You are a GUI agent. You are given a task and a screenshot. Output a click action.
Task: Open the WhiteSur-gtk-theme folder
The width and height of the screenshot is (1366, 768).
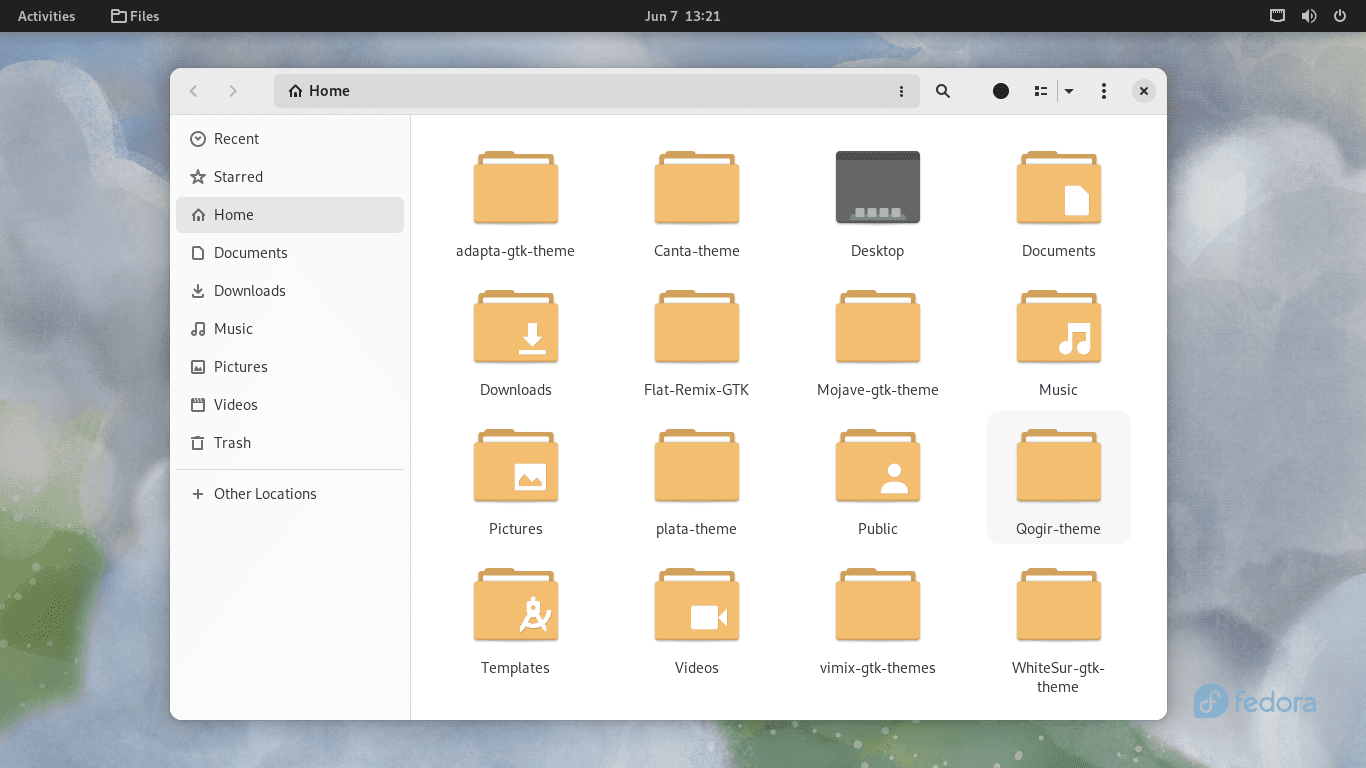point(1058,604)
